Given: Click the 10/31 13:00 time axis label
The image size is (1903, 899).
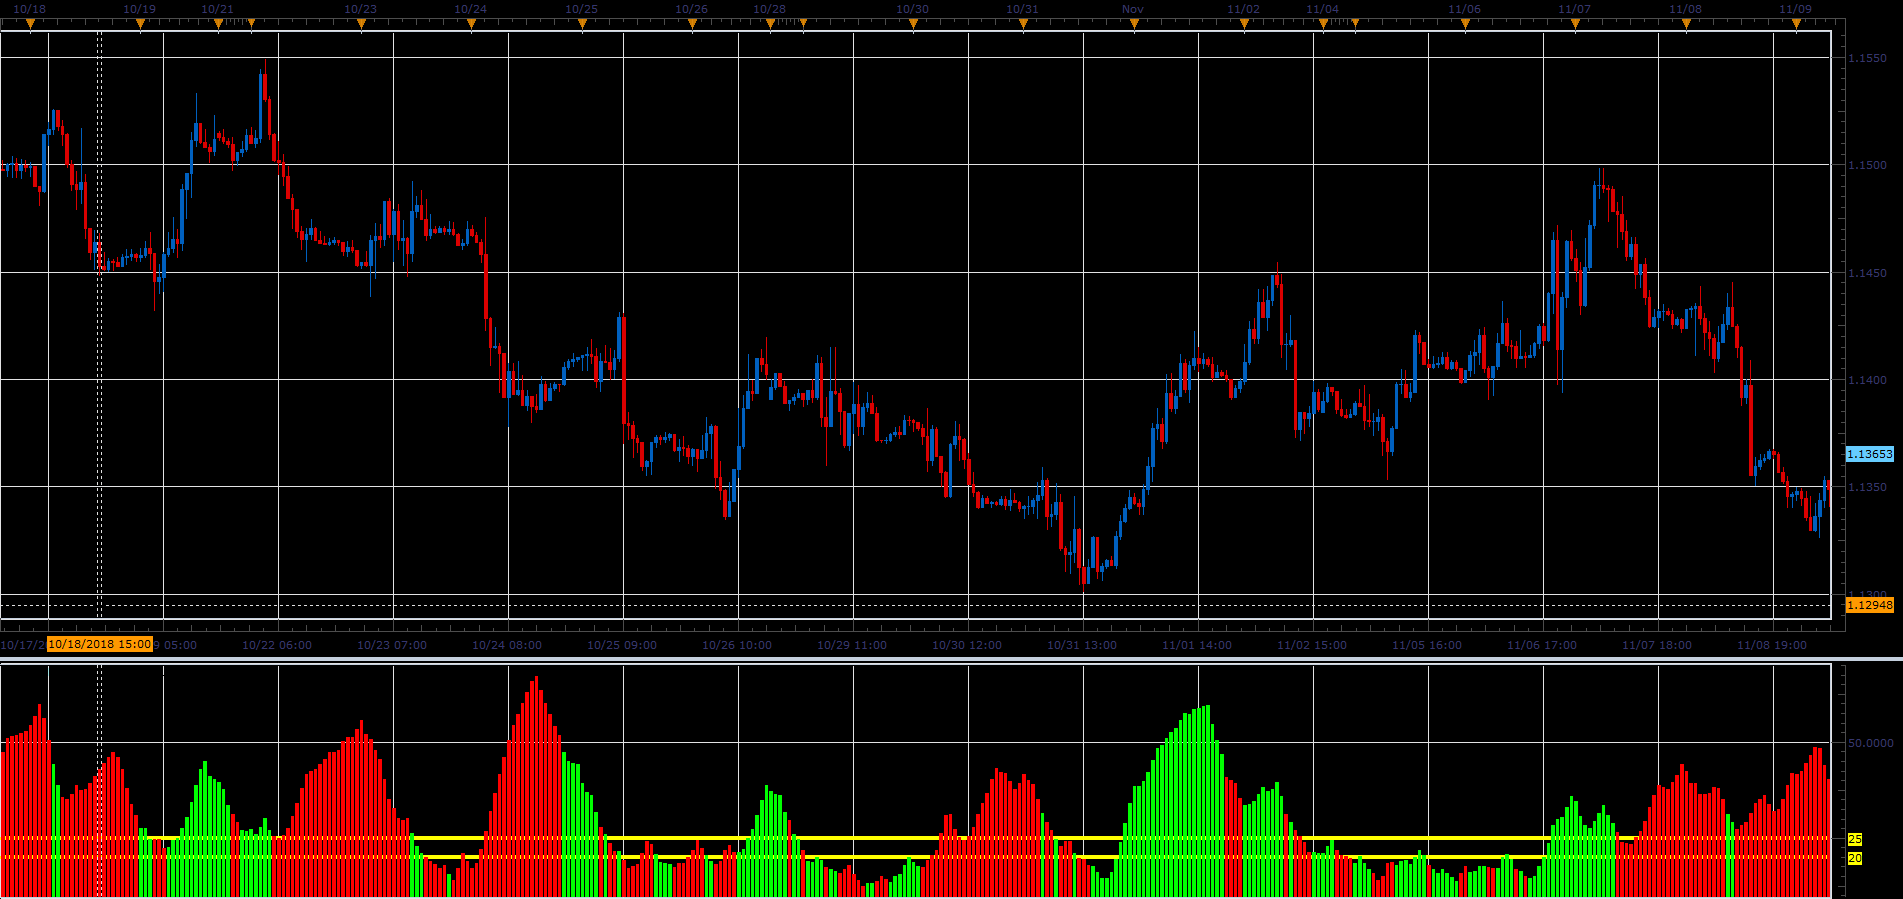Looking at the screenshot, I should [1082, 645].
